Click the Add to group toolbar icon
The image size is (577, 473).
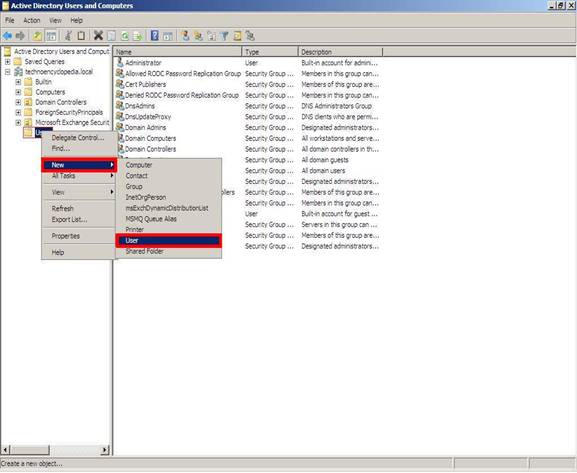pos(251,36)
